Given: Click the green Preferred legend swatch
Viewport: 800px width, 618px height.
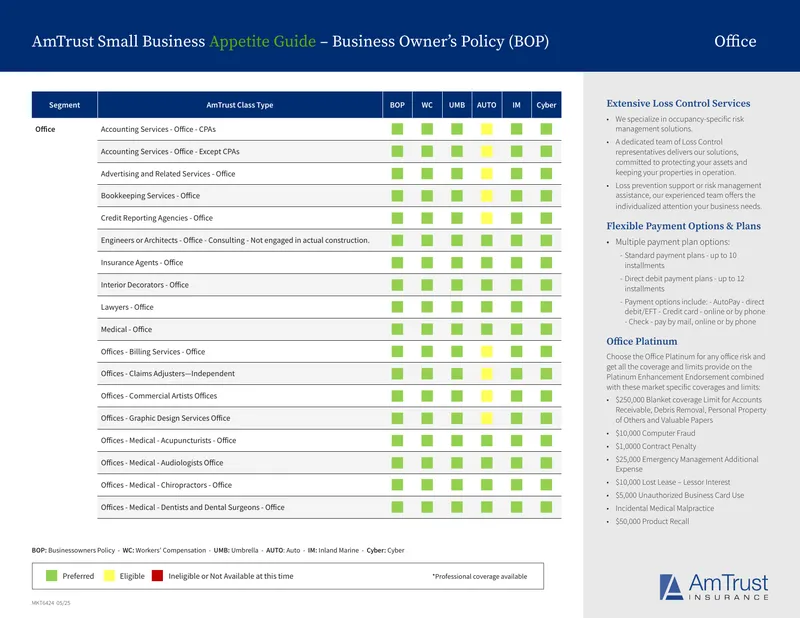Looking at the screenshot, I should (52, 576).
